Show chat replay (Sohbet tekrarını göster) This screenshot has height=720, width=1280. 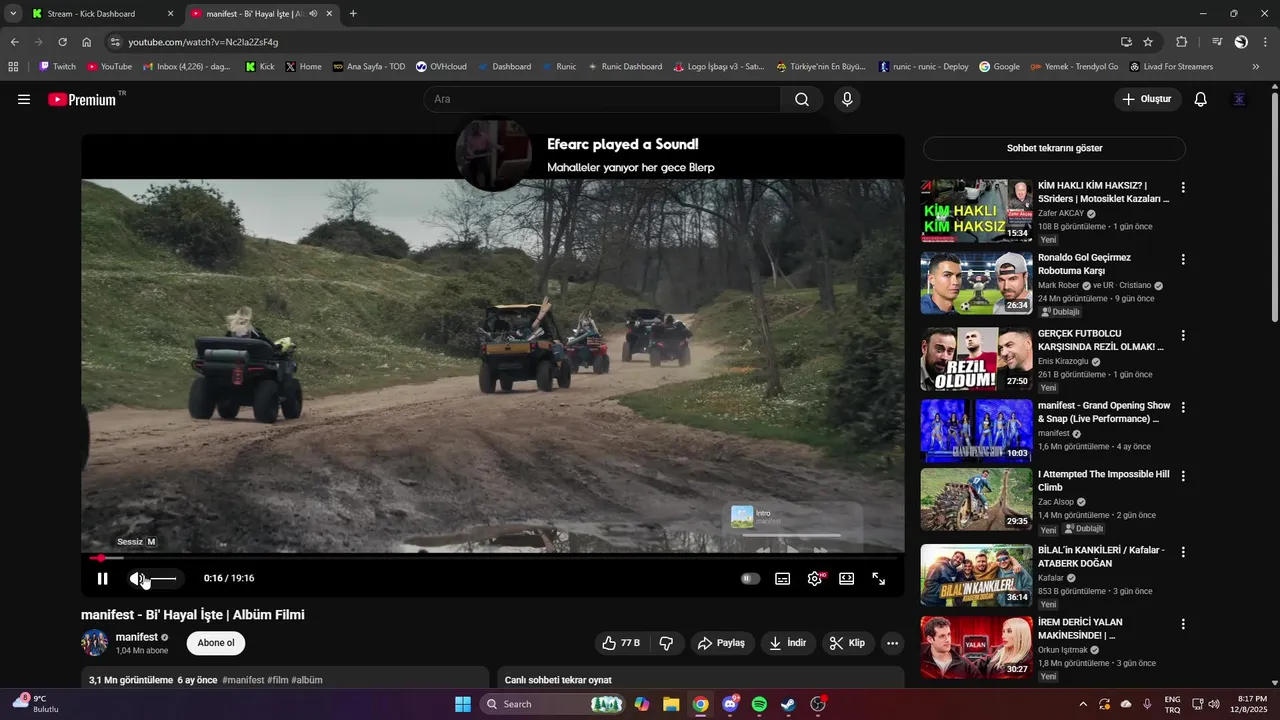click(x=1054, y=148)
